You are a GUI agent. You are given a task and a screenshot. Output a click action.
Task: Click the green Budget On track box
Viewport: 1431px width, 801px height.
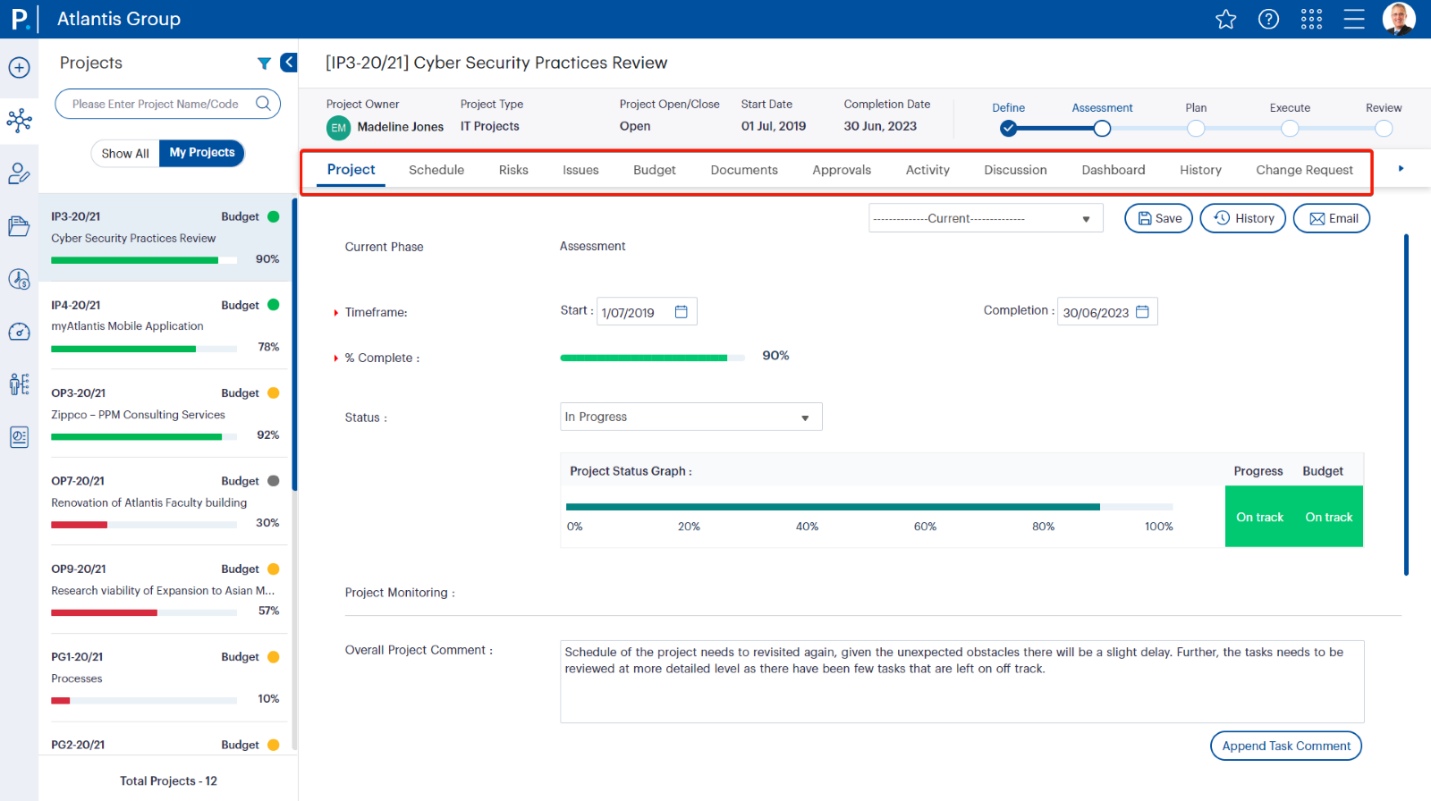[1329, 517]
